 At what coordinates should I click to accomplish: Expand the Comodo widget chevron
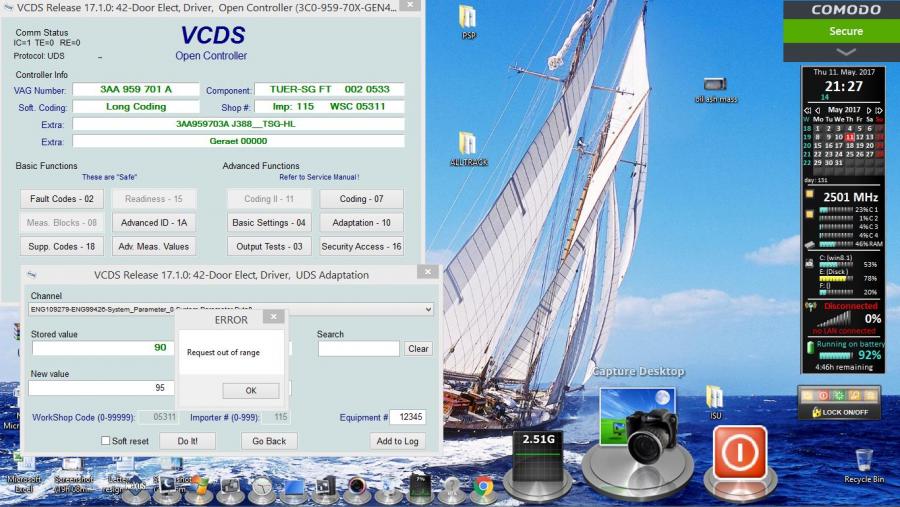point(846,52)
